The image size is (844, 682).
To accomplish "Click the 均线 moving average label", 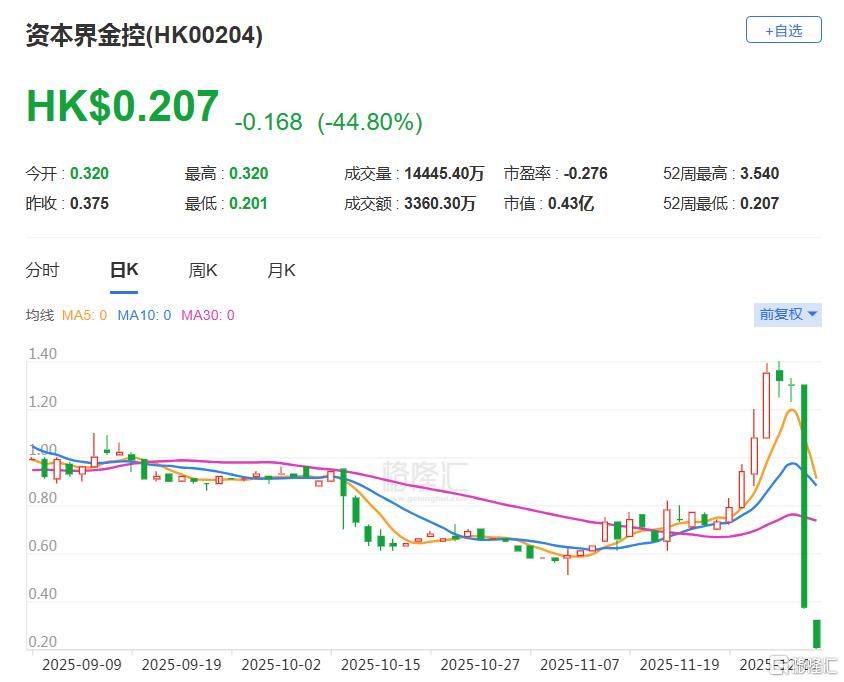I will (x=39, y=315).
